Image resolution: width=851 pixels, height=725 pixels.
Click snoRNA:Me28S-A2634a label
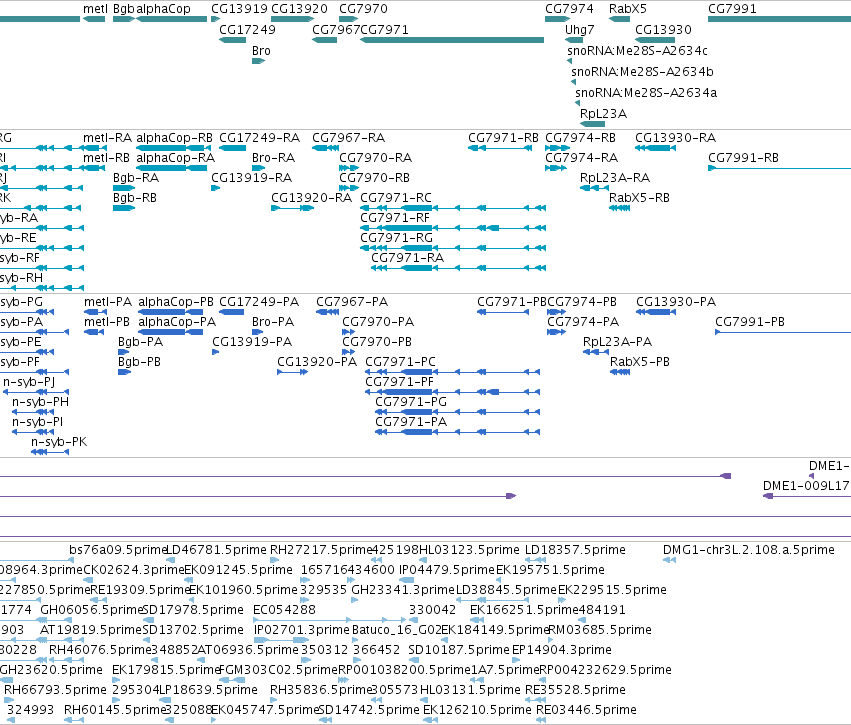point(646,93)
